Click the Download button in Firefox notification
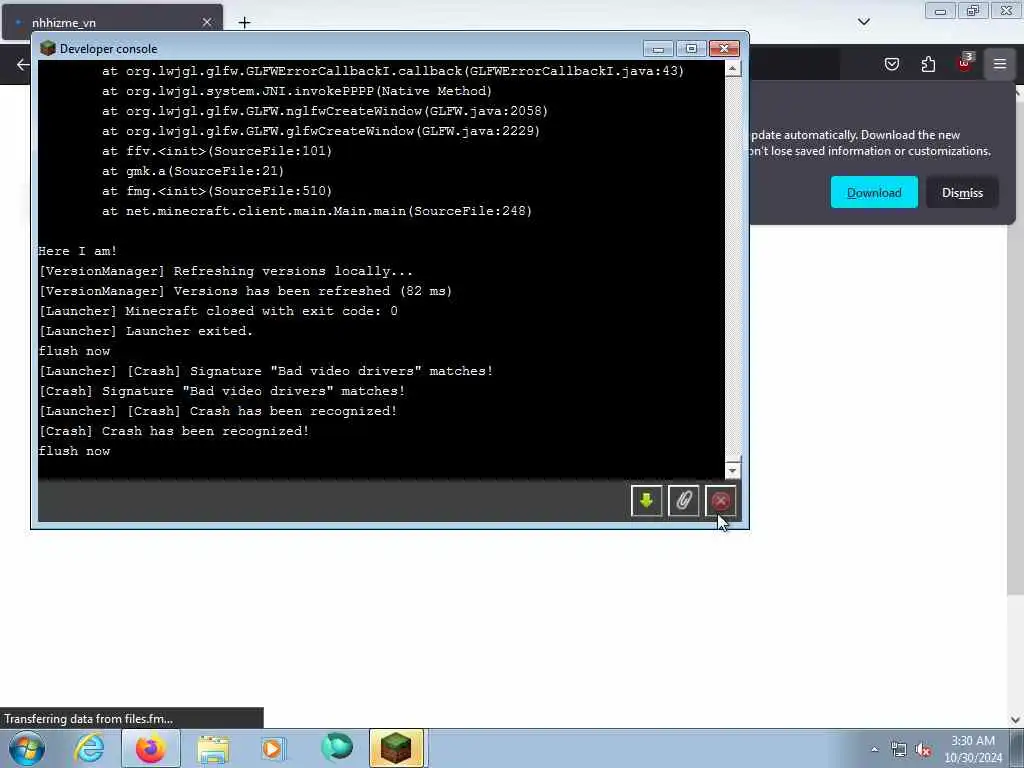1024x768 pixels. click(874, 193)
